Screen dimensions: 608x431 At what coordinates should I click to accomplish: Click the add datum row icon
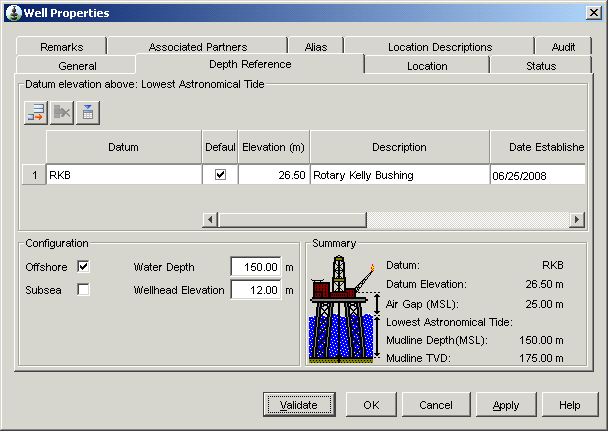tap(36, 113)
